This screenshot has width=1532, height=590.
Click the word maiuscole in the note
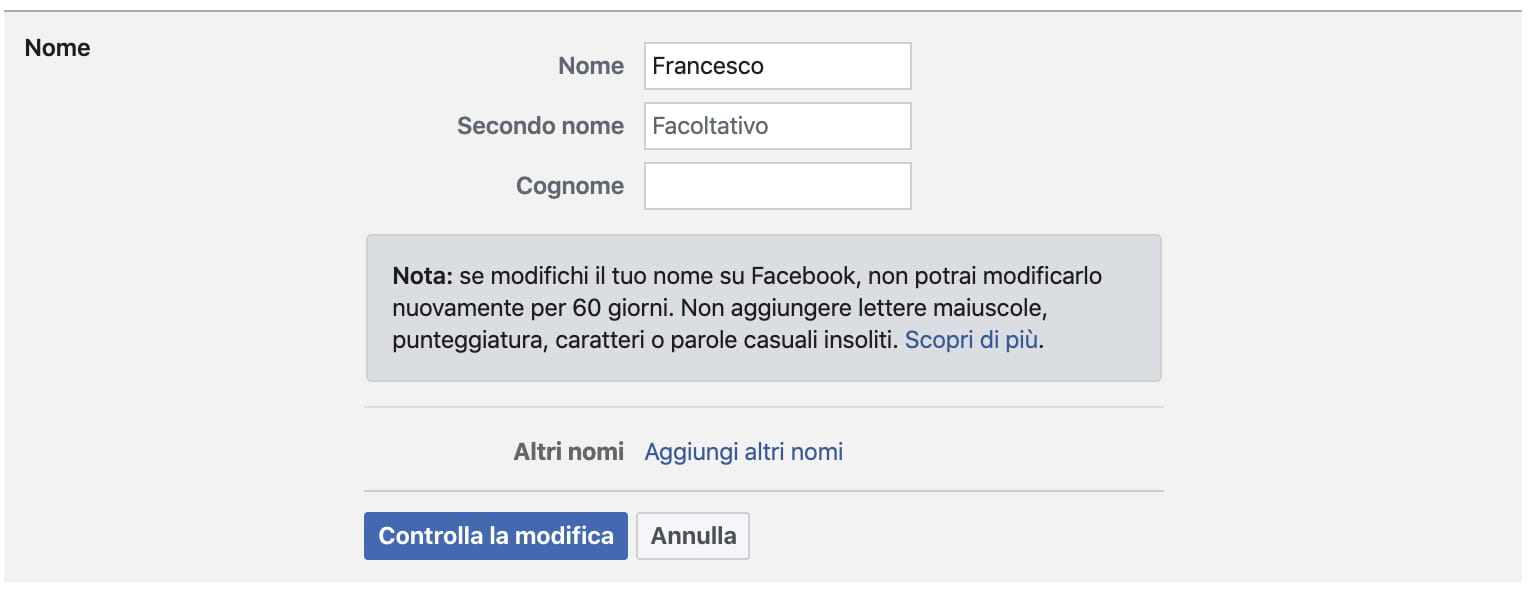[x=991, y=307]
